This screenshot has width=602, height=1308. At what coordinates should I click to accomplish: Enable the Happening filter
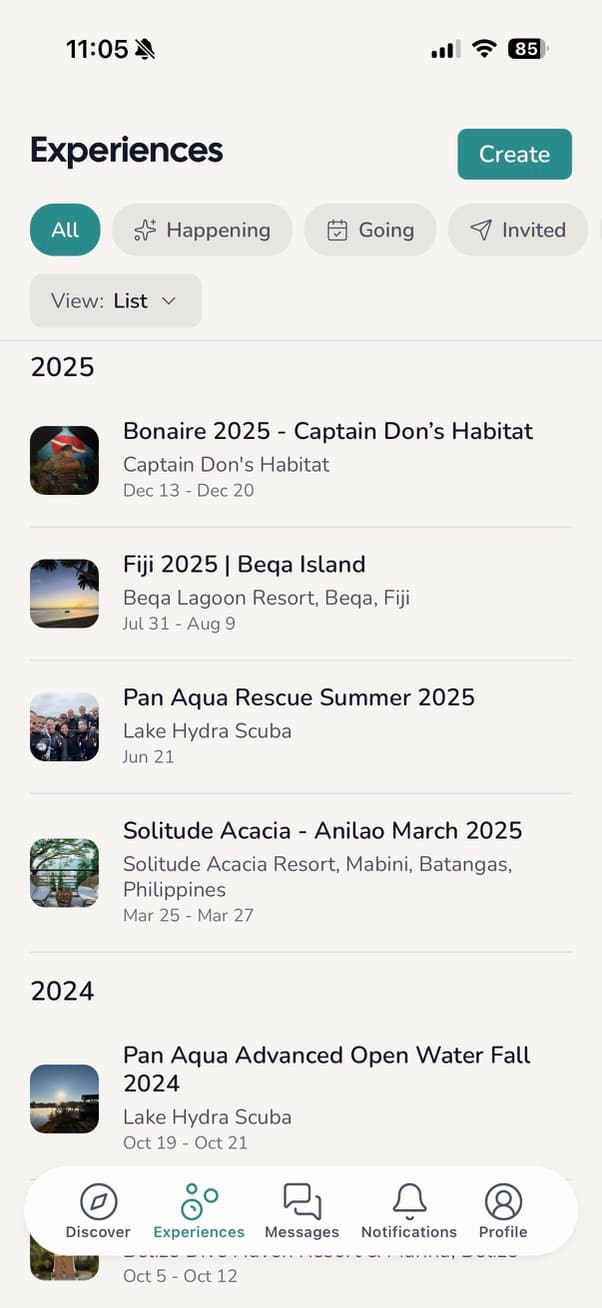(202, 230)
